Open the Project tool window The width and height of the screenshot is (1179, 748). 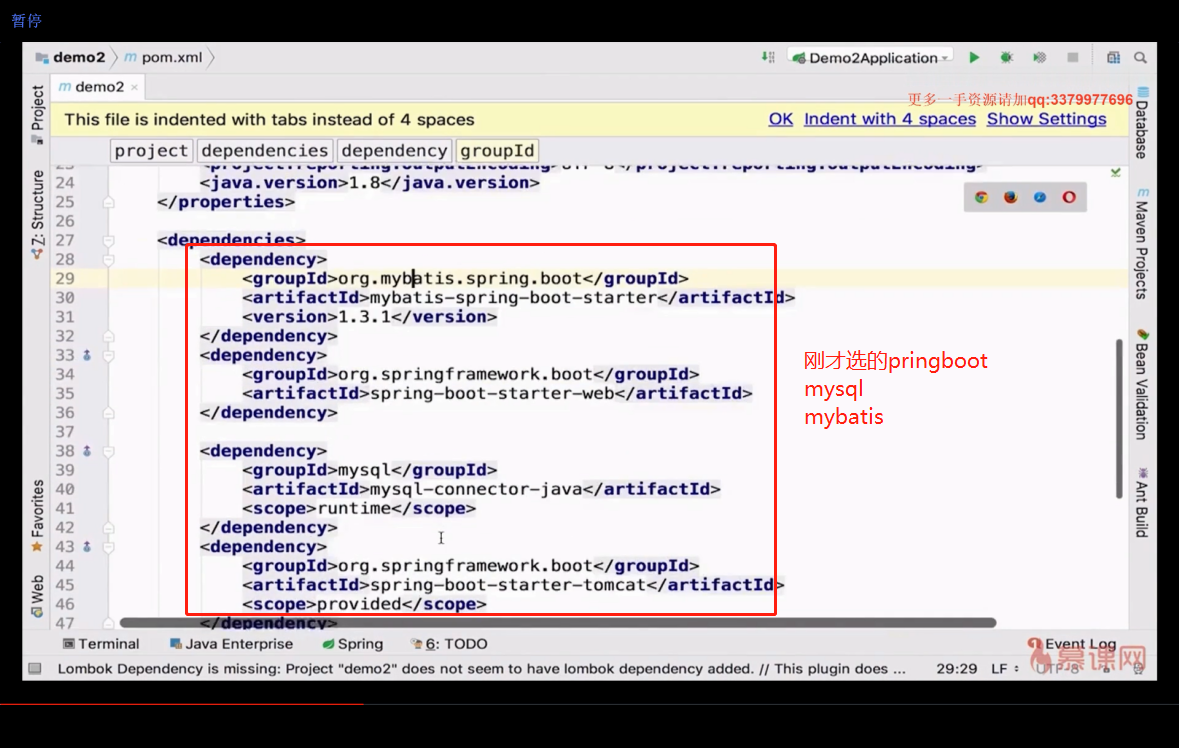coord(37,113)
